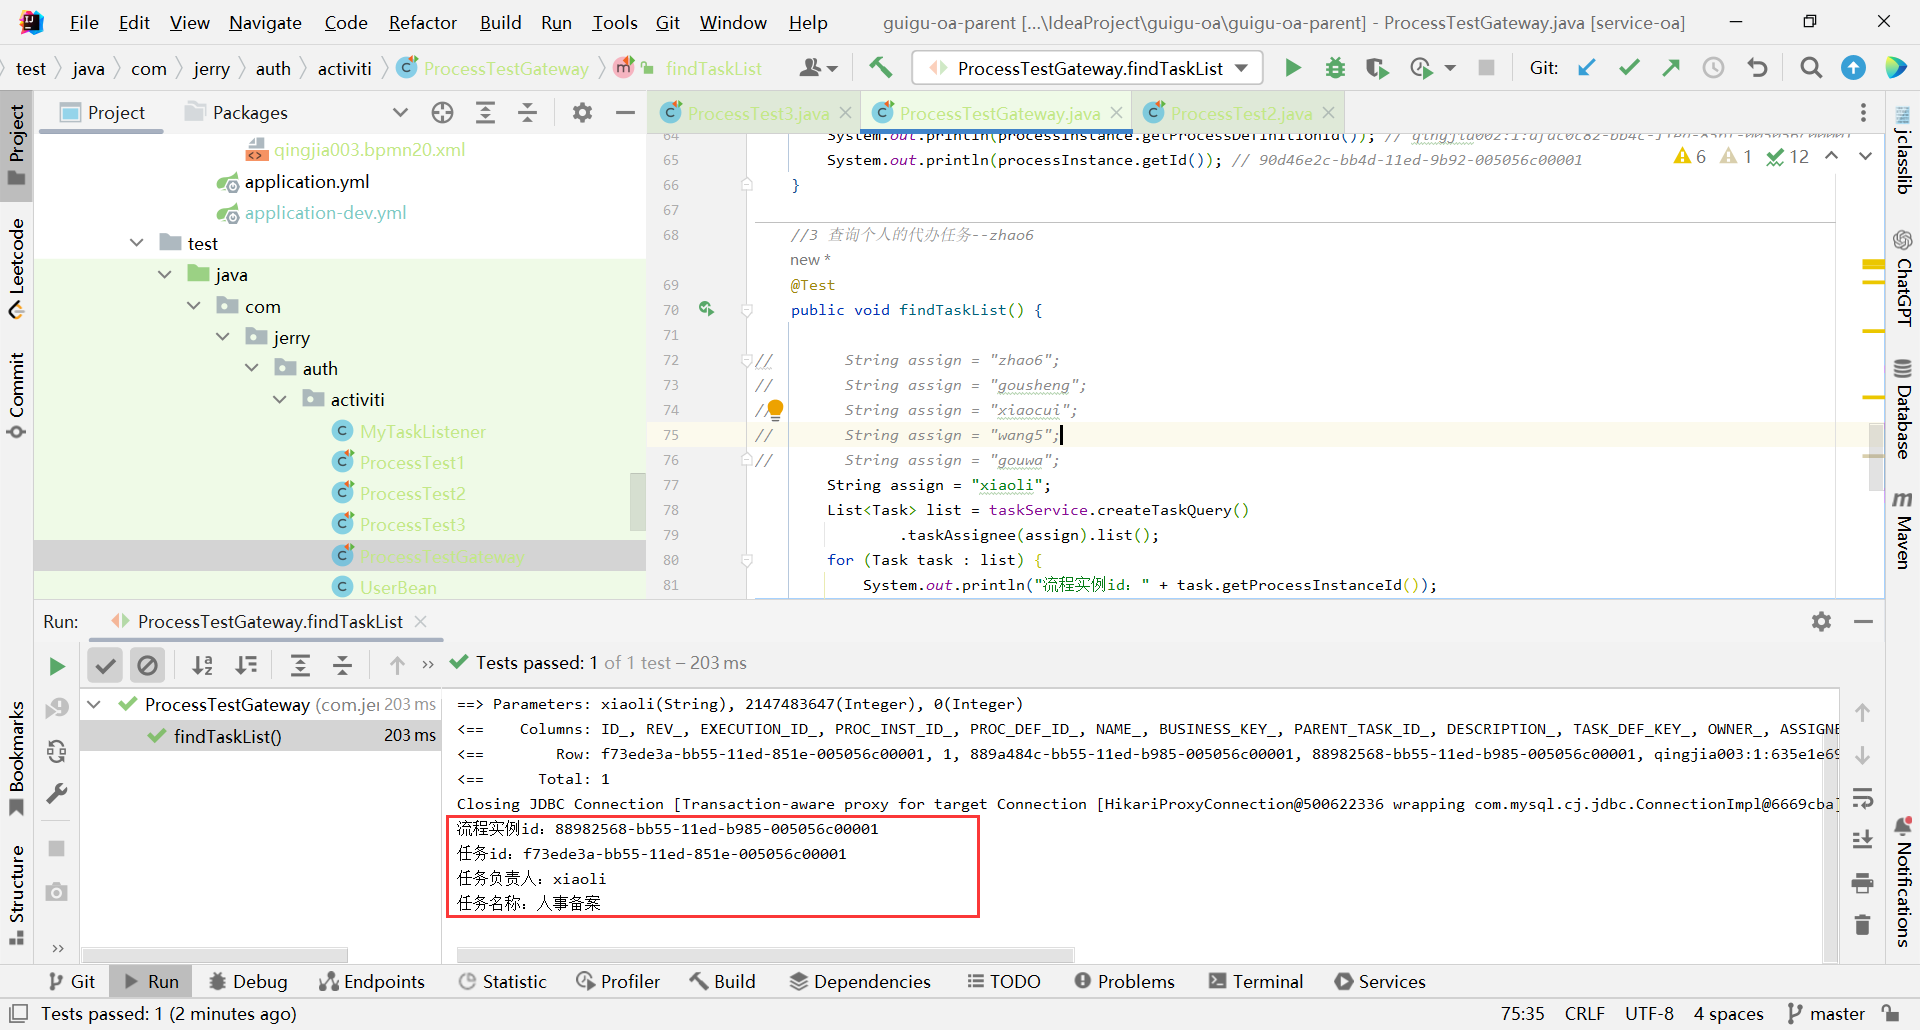Start debugging with the Debug bug icon
The image size is (1920, 1030).
click(1335, 68)
